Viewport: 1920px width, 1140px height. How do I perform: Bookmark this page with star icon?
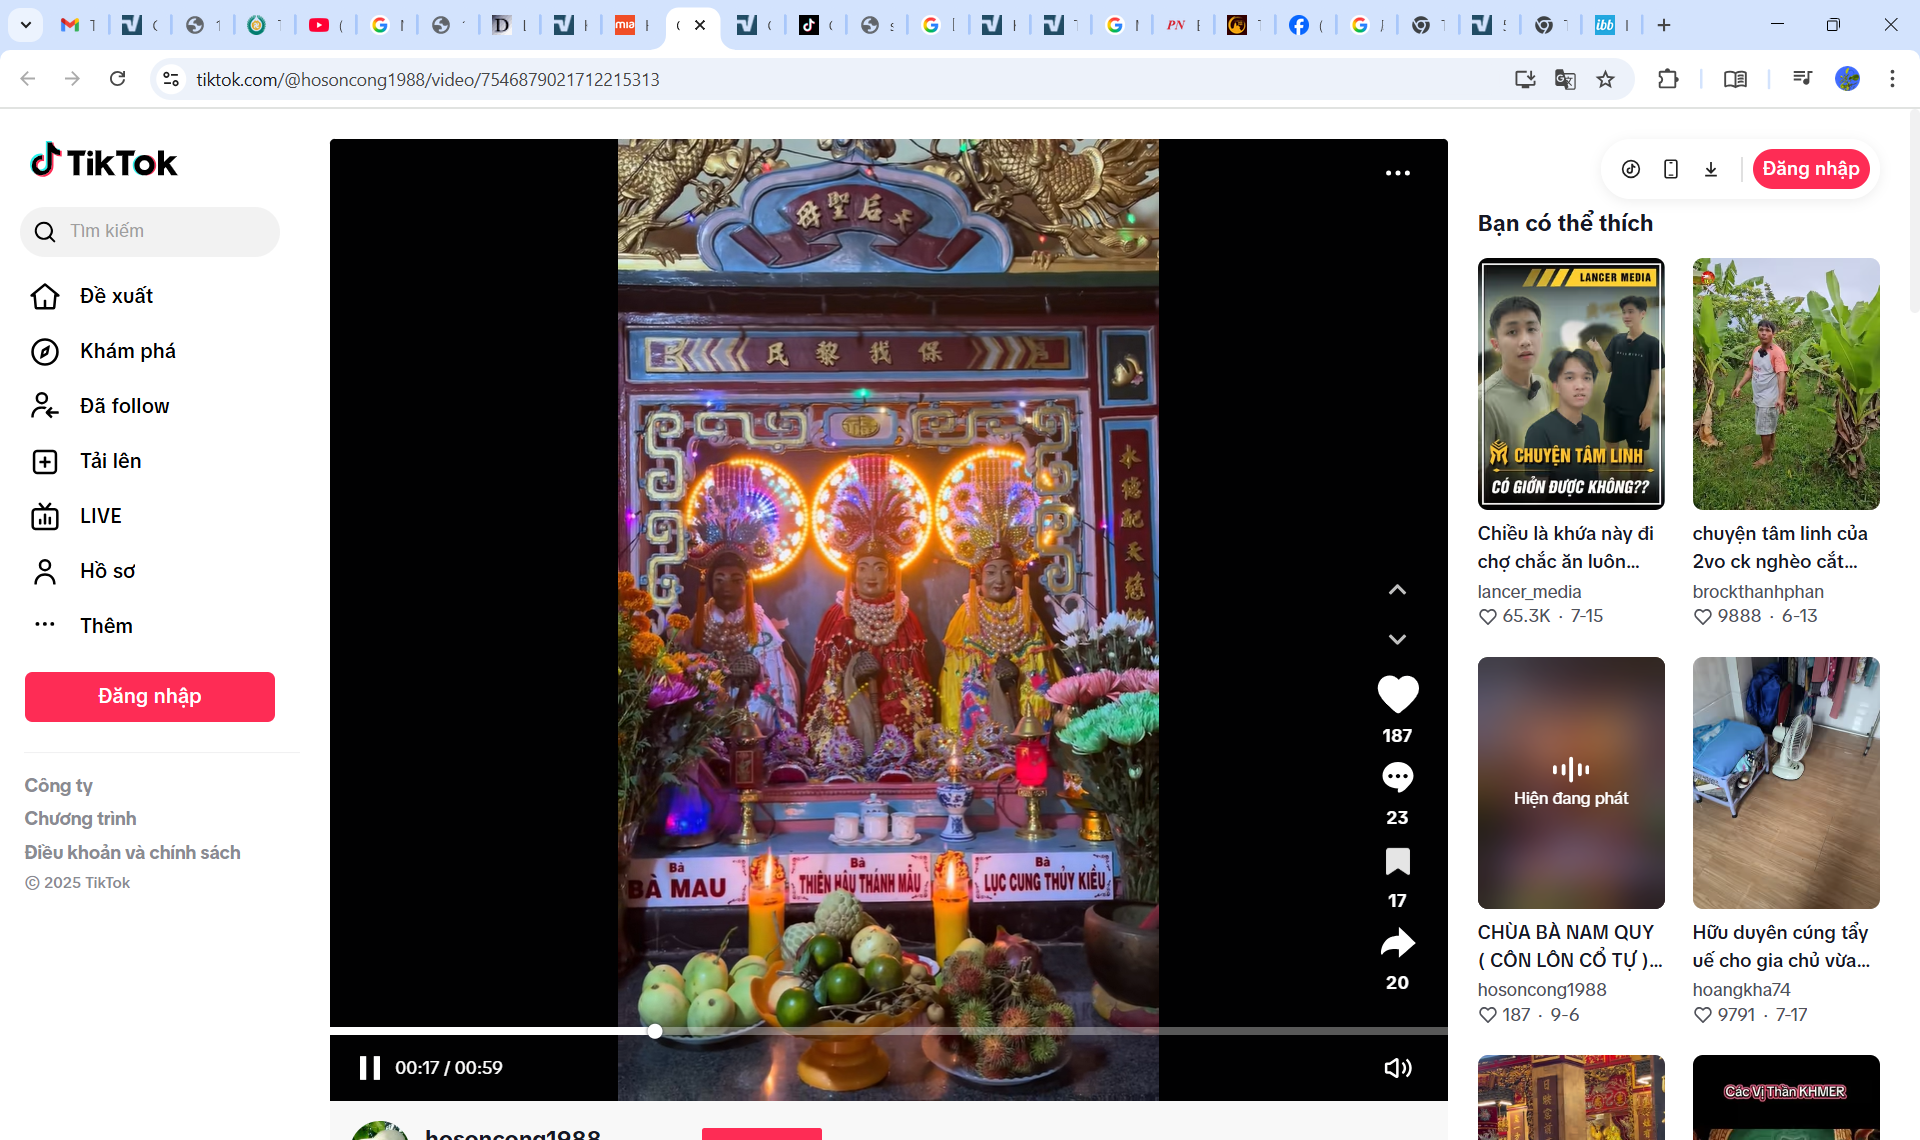pyautogui.click(x=1605, y=79)
